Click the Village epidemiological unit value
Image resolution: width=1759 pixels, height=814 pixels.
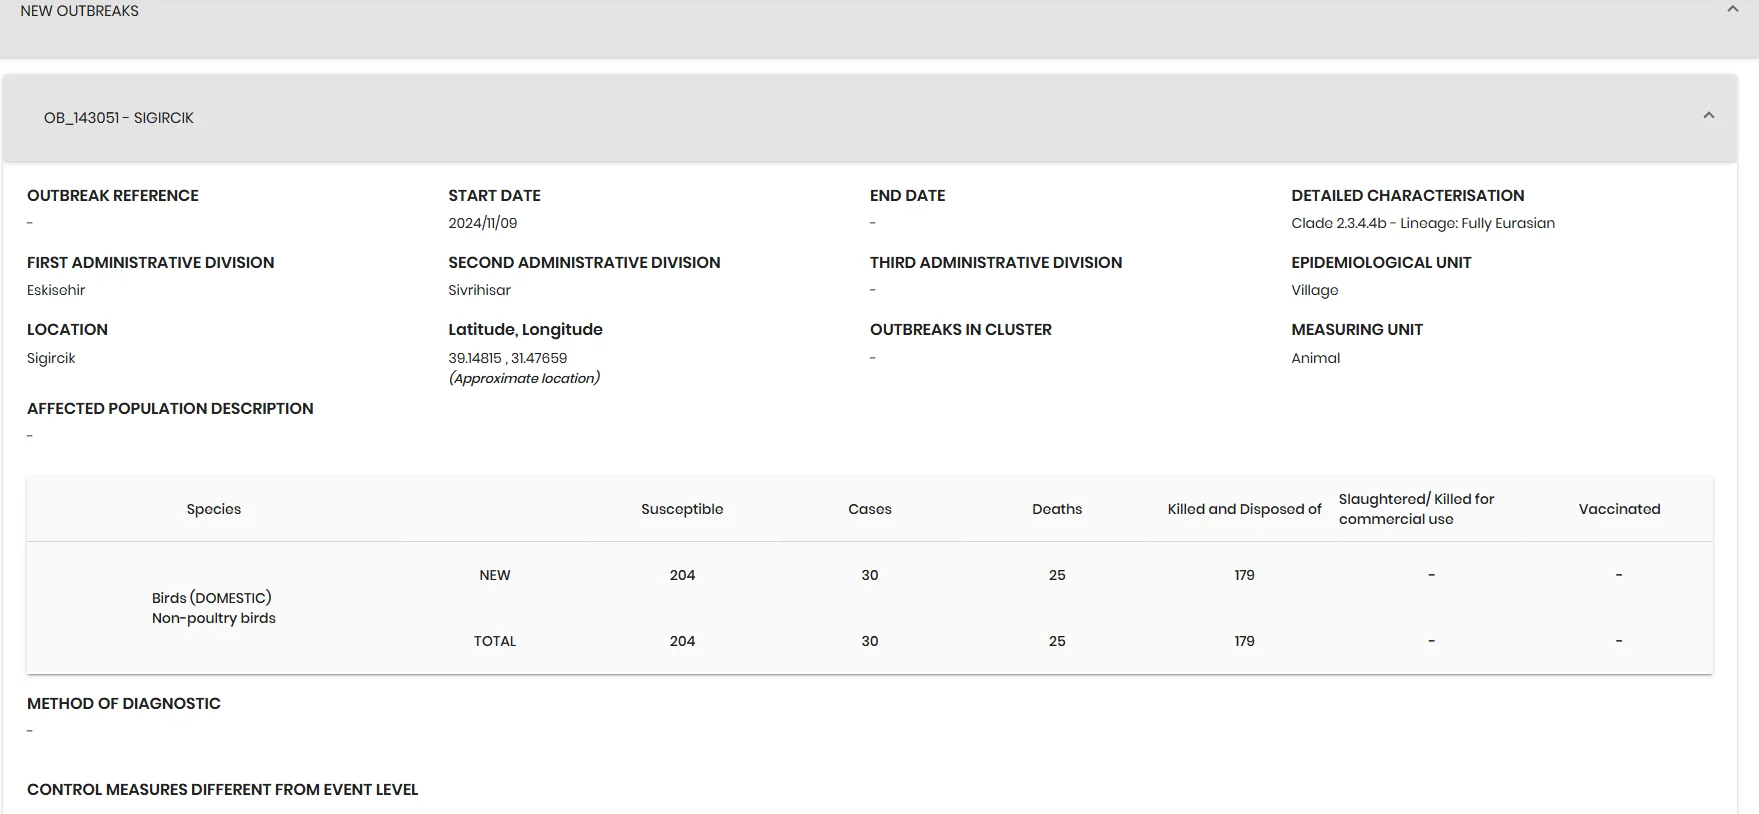coord(1315,290)
